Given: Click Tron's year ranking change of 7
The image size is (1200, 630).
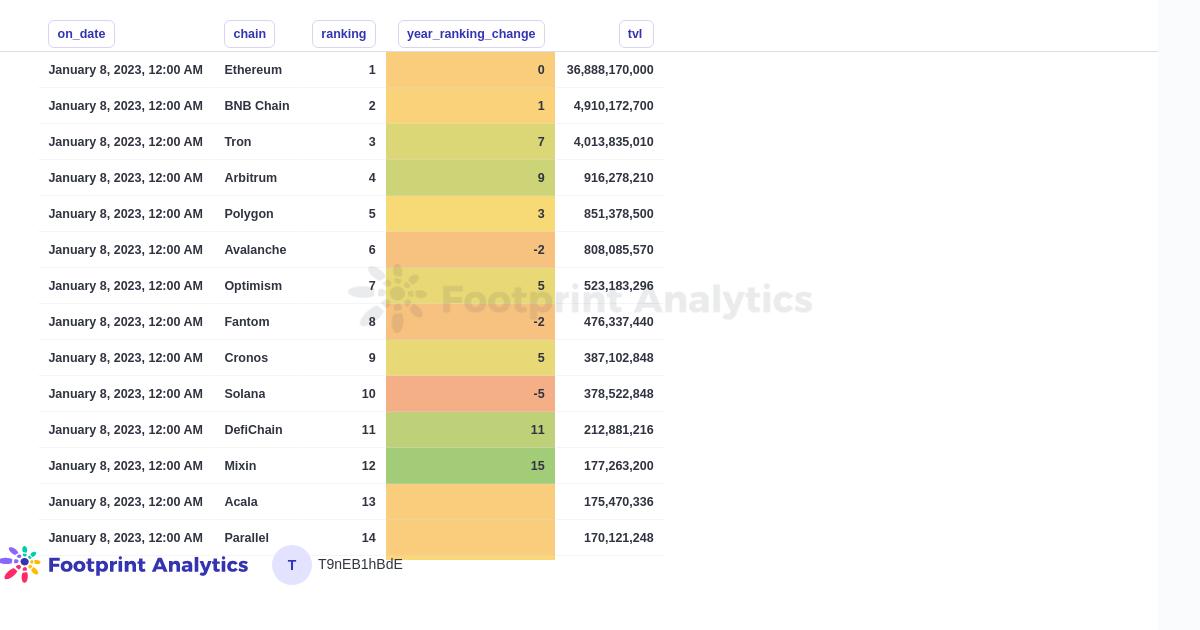Looking at the screenshot, I should pyautogui.click(x=470, y=142).
